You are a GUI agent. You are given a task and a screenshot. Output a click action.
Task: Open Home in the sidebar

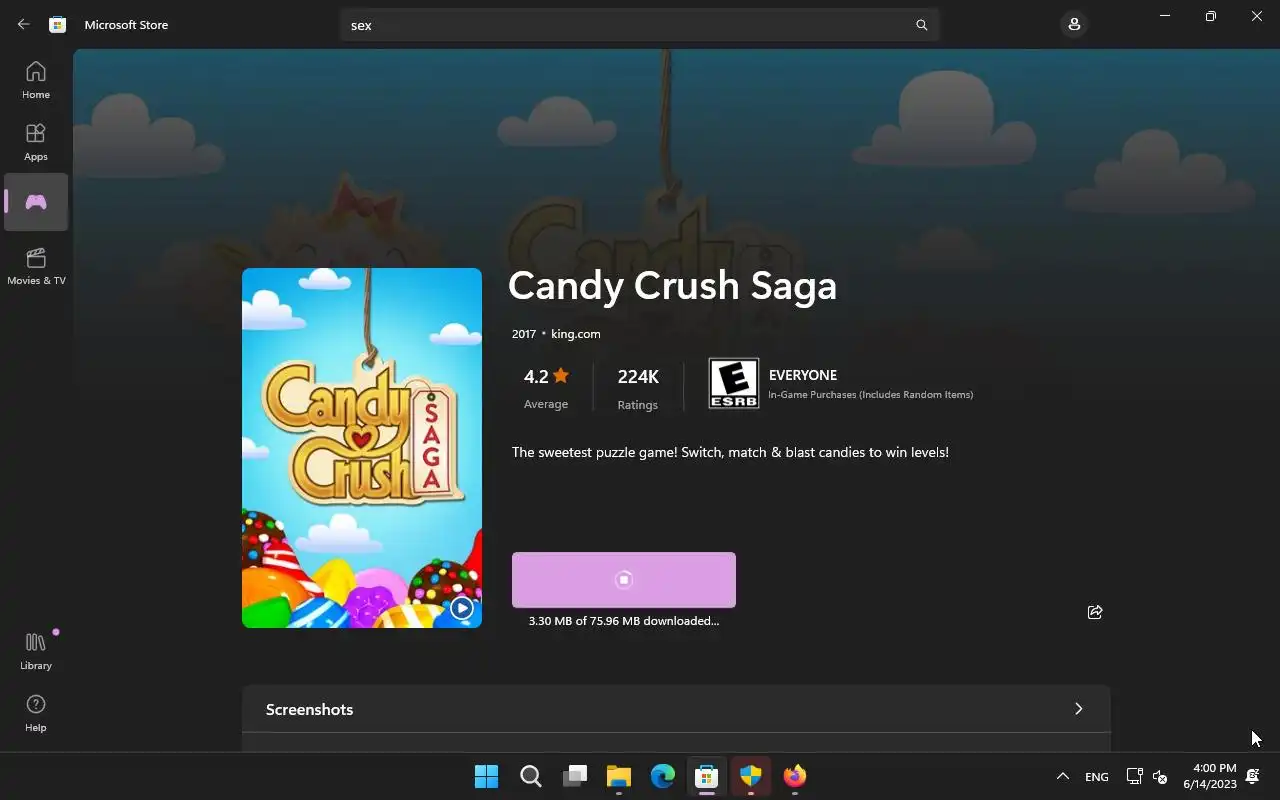(36, 80)
